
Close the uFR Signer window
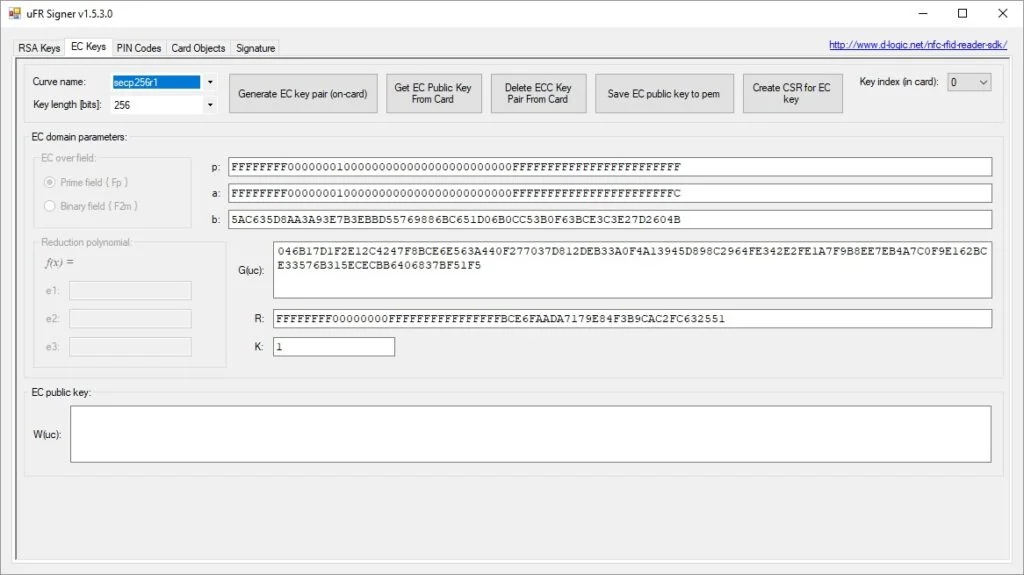(1003, 13)
